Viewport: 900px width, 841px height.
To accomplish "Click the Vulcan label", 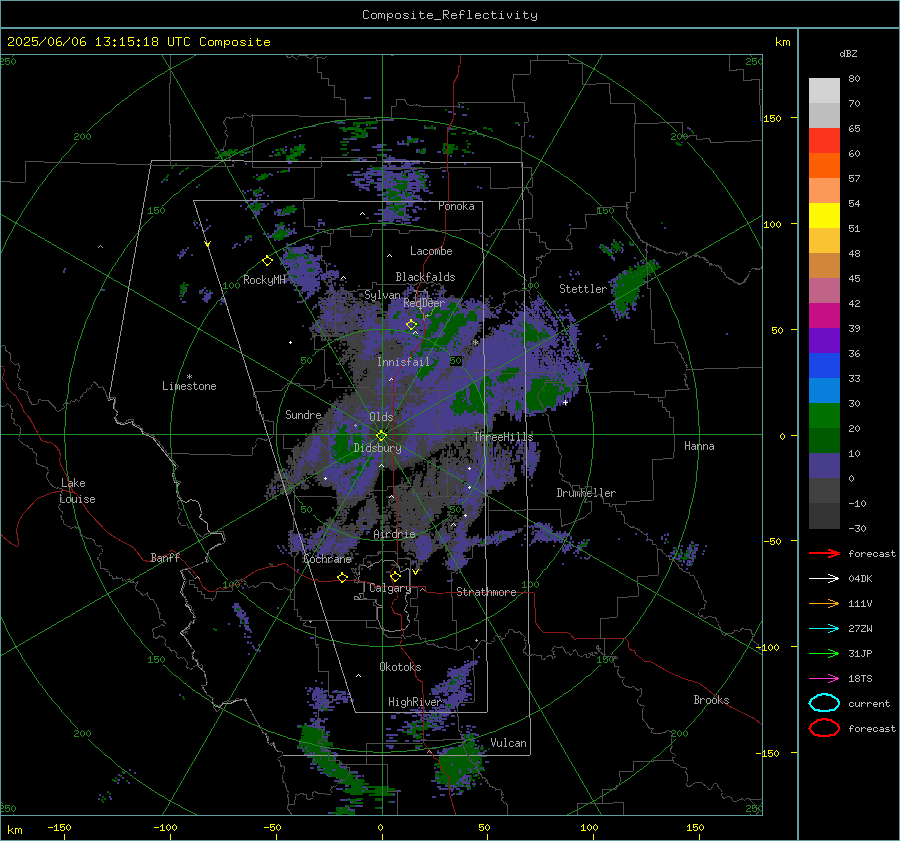I will tap(508, 743).
